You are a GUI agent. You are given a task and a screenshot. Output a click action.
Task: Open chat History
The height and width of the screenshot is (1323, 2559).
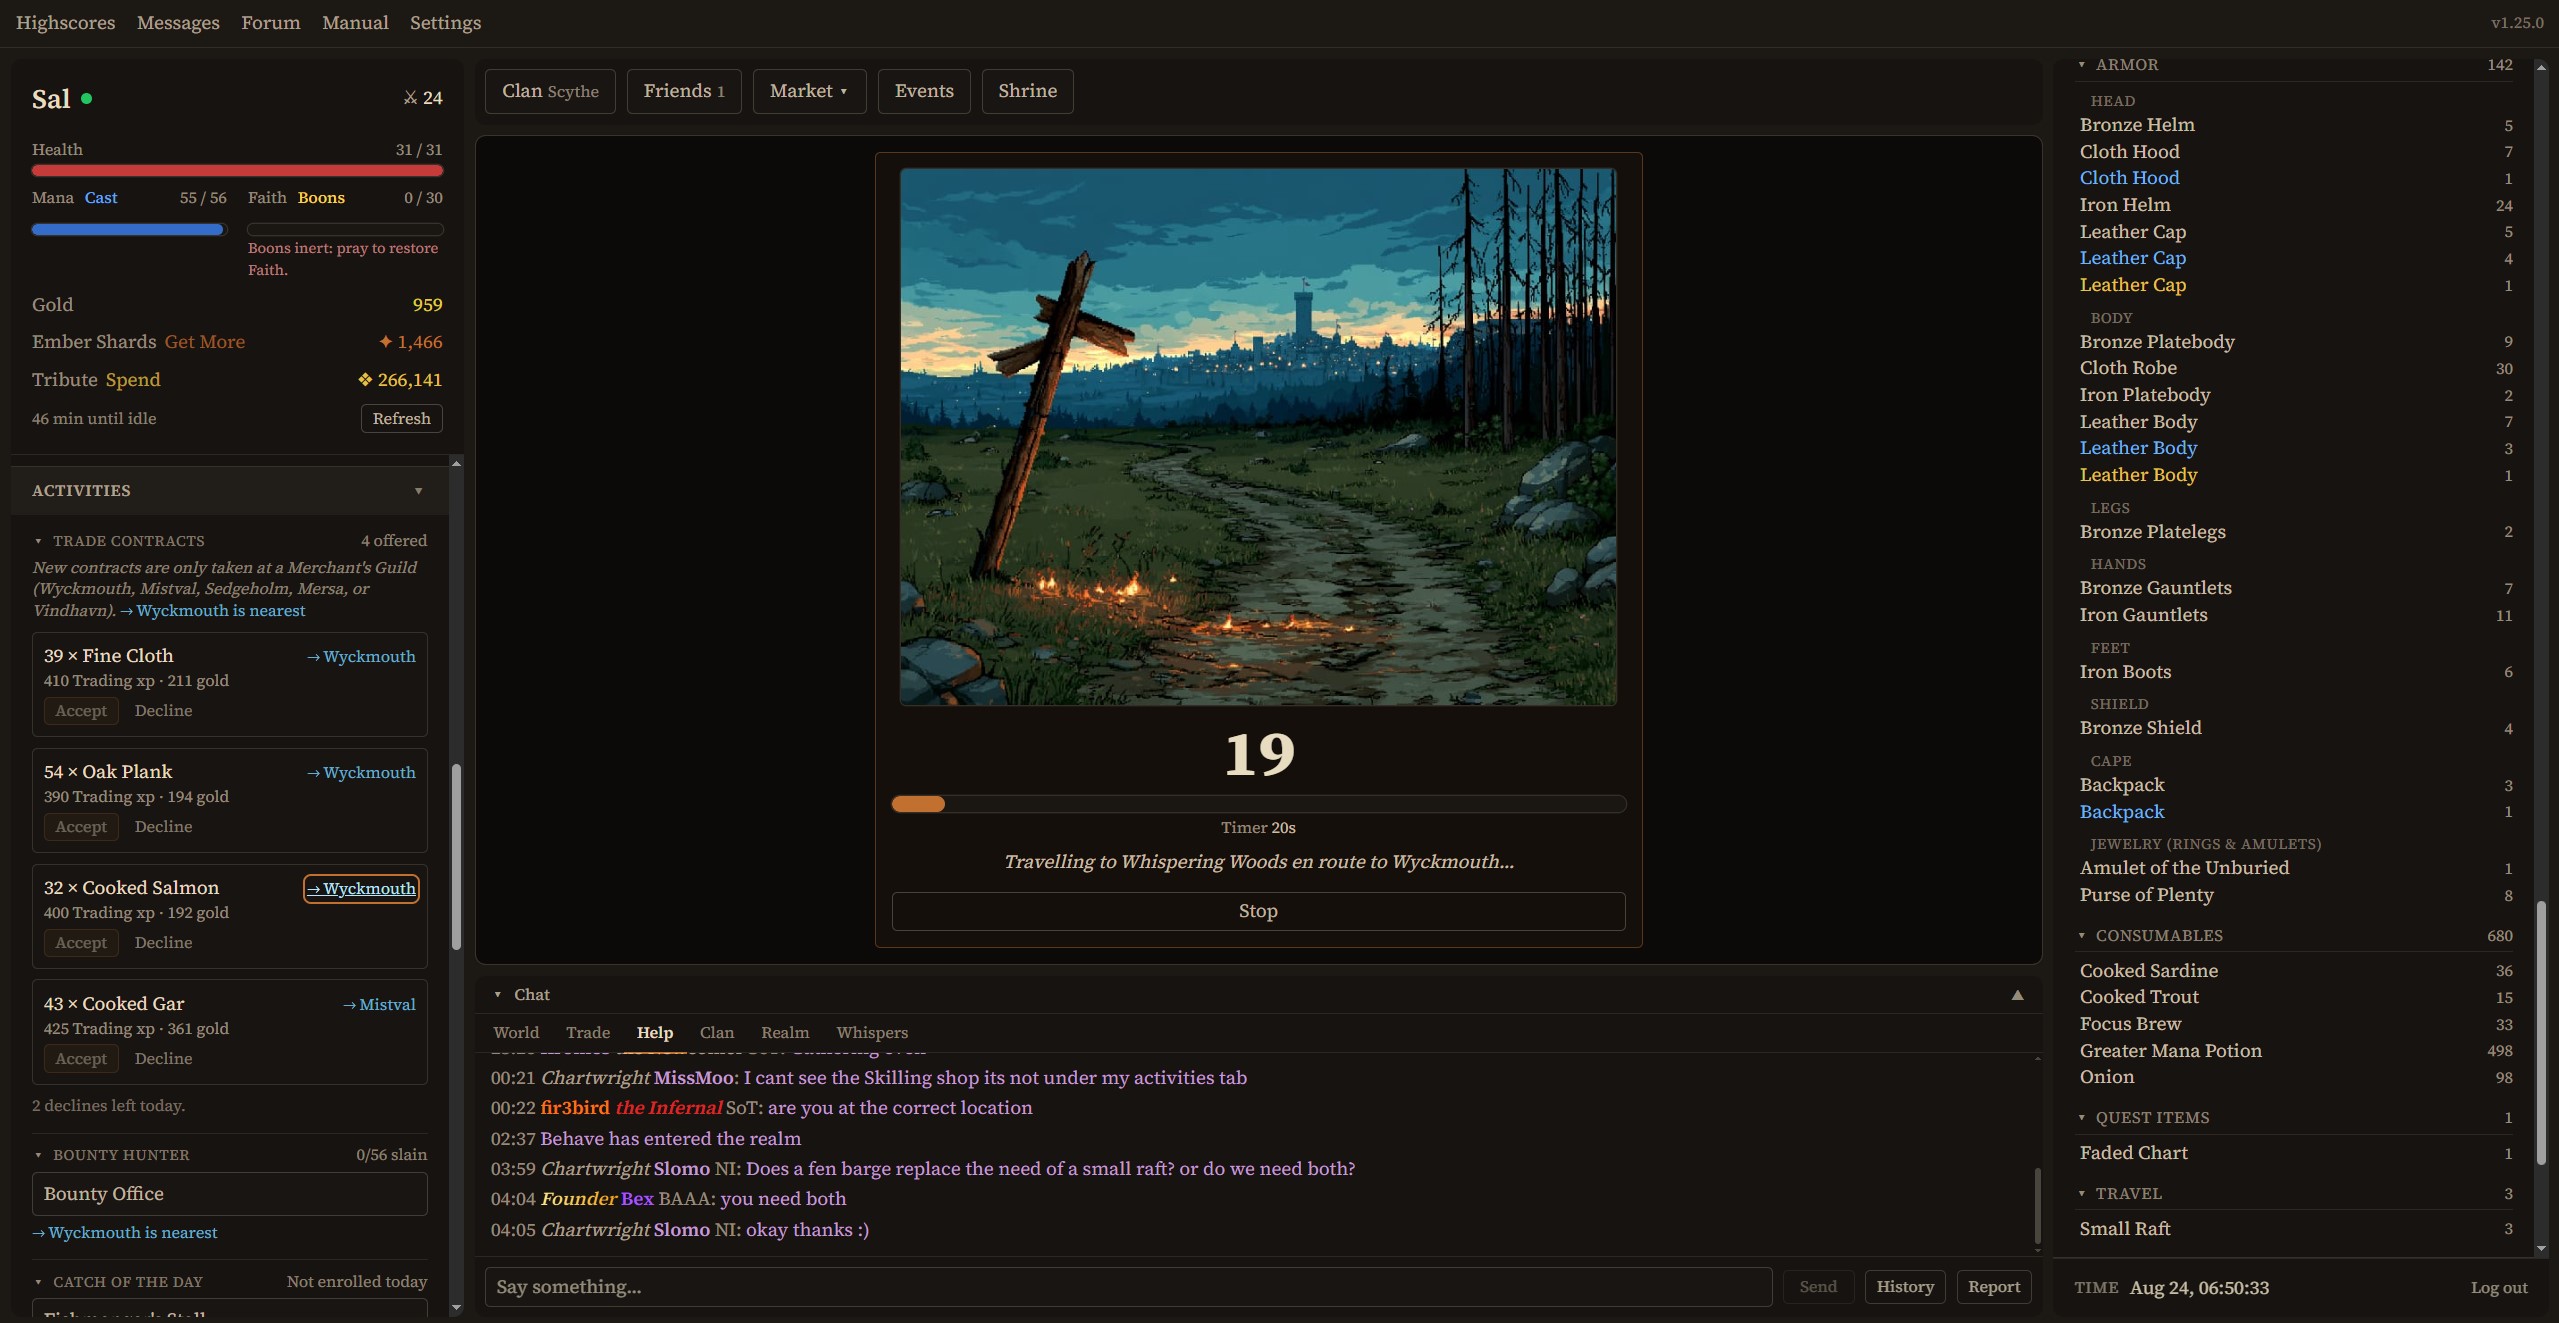[1904, 1287]
